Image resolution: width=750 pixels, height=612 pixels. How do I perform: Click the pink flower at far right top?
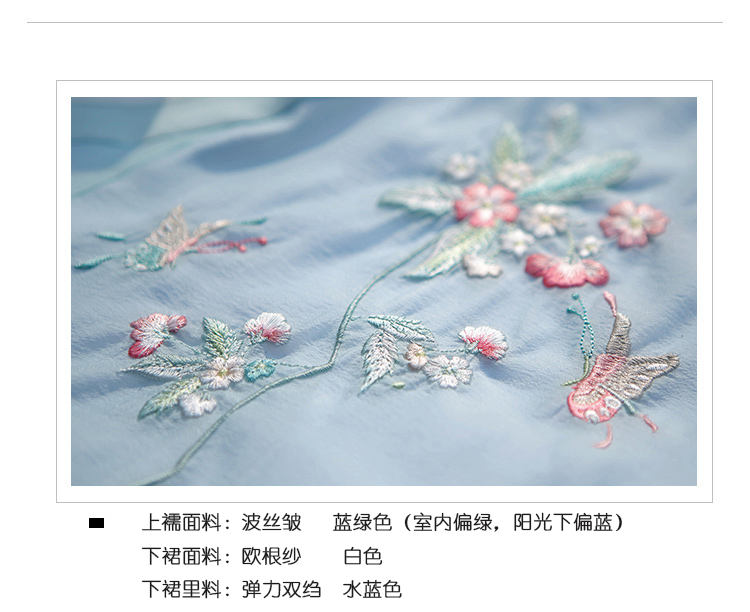point(633,223)
